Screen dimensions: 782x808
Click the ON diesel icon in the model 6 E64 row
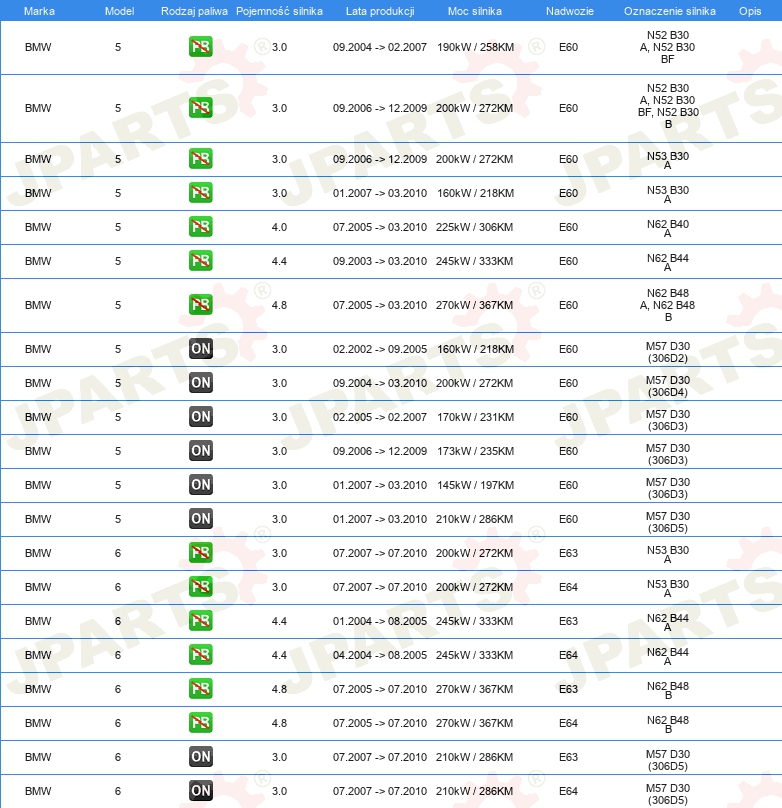click(200, 791)
